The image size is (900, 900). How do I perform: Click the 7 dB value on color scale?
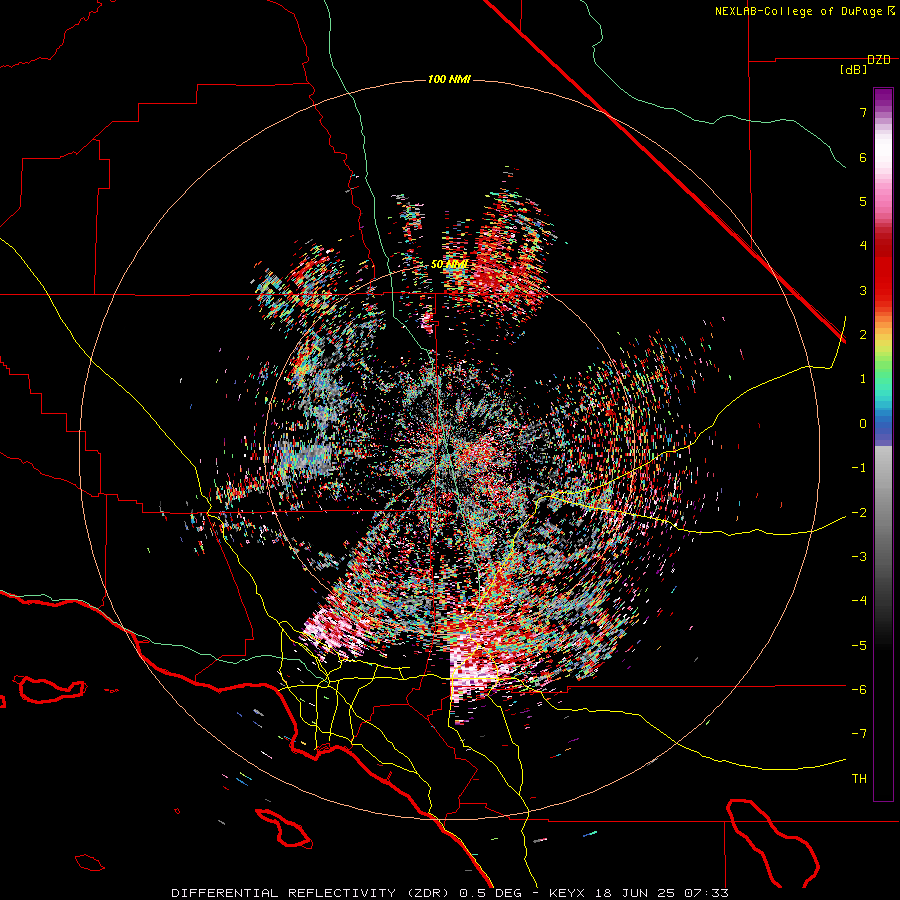[x=863, y=112]
